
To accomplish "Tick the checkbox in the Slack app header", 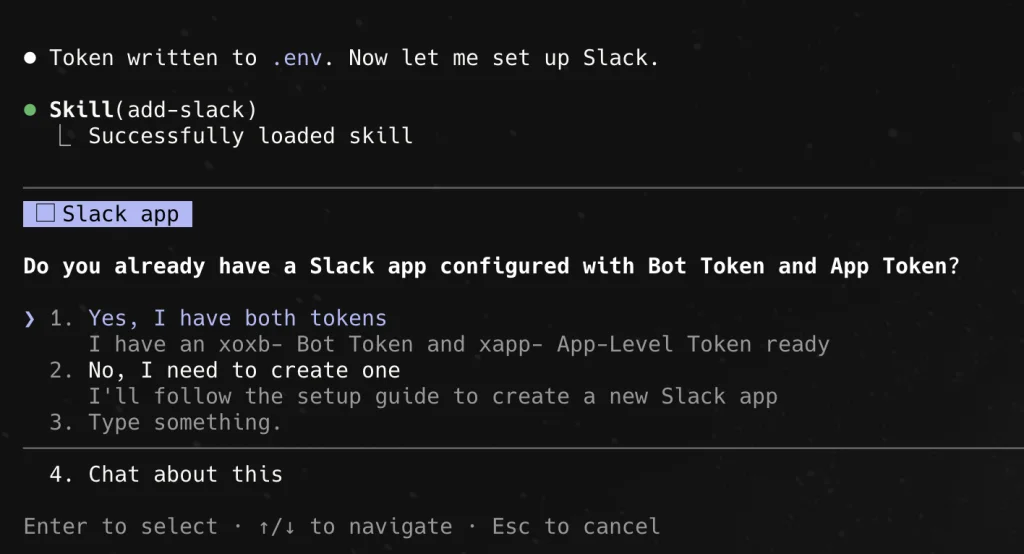I will (45, 214).
